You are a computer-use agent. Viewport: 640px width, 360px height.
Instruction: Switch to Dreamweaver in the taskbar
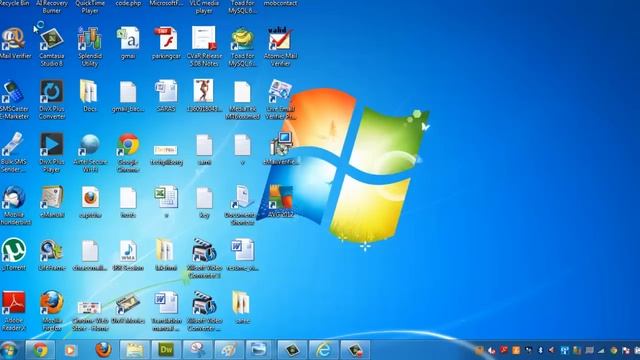(x=166, y=350)
